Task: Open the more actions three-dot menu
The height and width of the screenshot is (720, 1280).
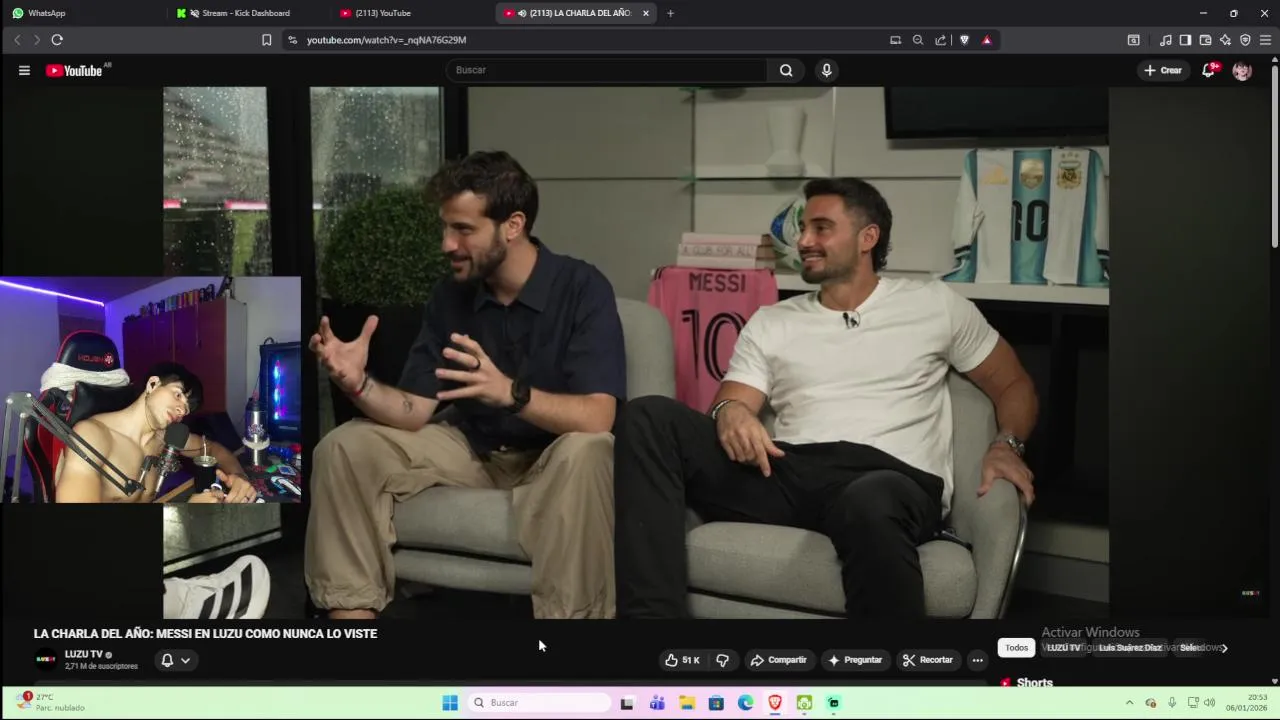Action: [x=977, y=660]
